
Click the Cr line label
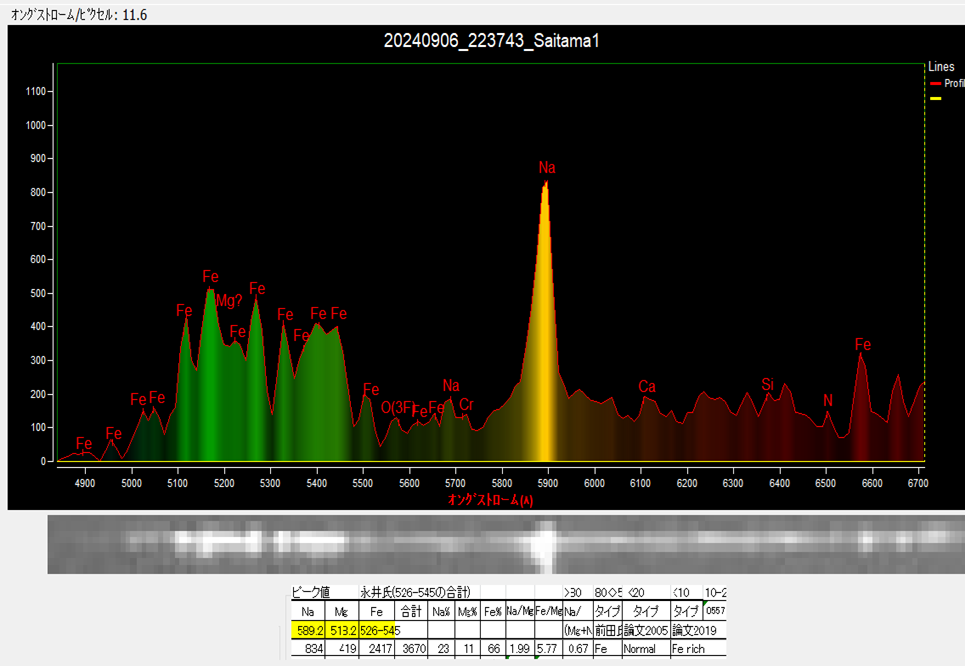[466, 405]
